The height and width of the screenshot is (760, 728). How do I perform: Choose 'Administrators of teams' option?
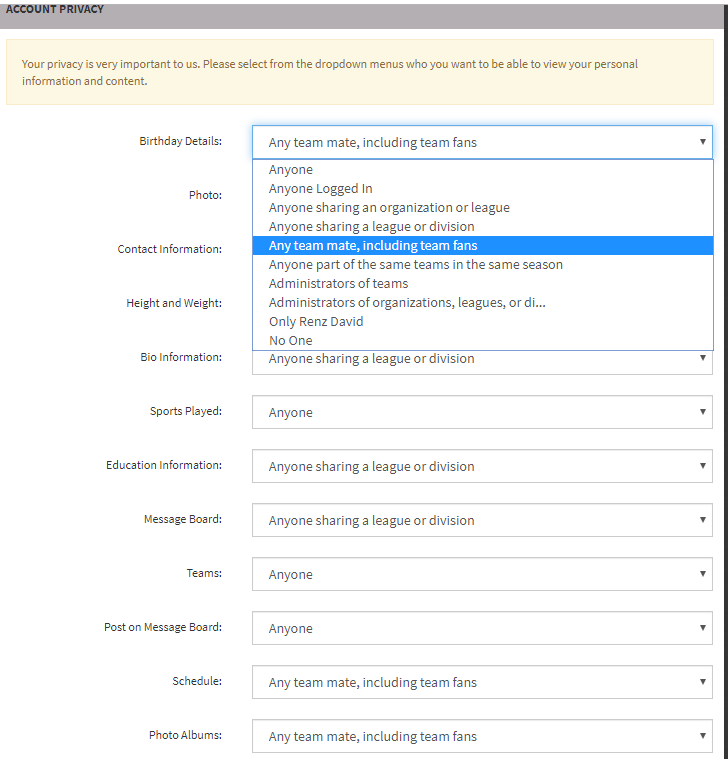coord(338,284)
